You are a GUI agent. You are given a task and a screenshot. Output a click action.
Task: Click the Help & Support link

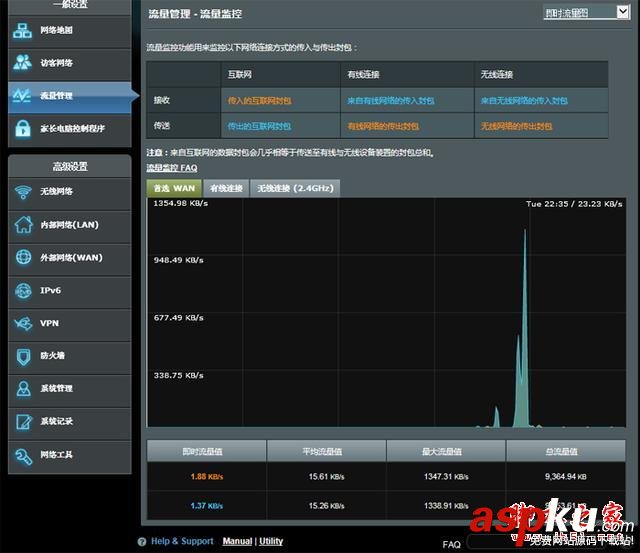[x=182, y=541]
